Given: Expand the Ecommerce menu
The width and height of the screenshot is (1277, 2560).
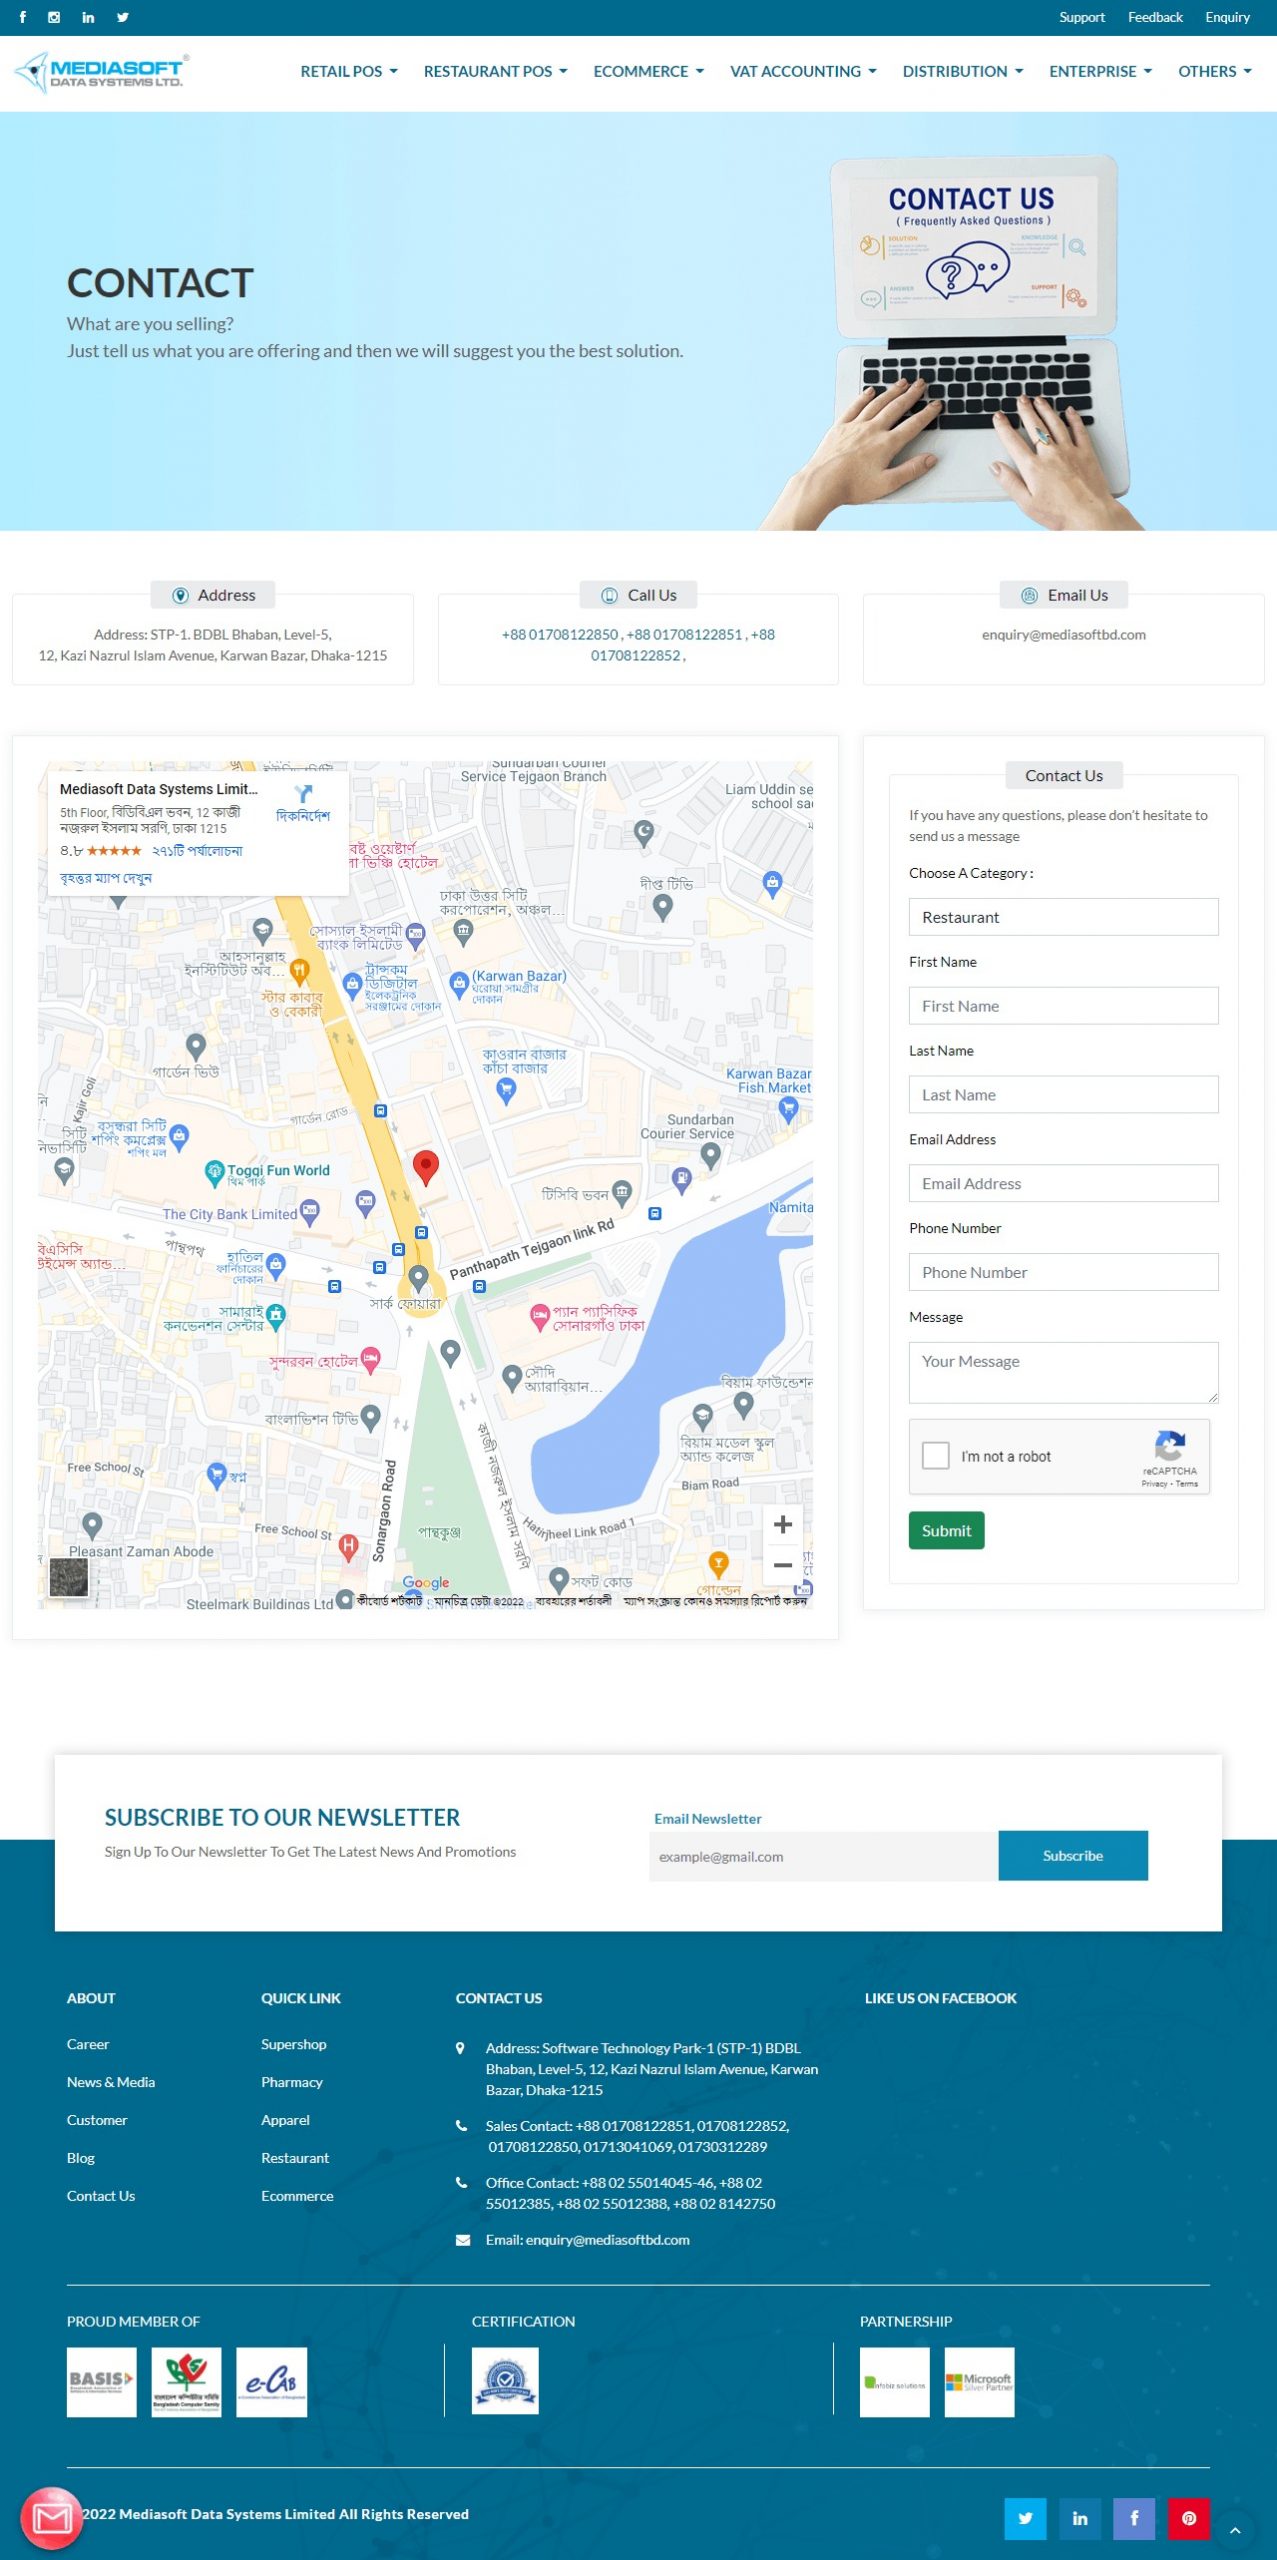Looking at the screenshot, I should (649, 71).
